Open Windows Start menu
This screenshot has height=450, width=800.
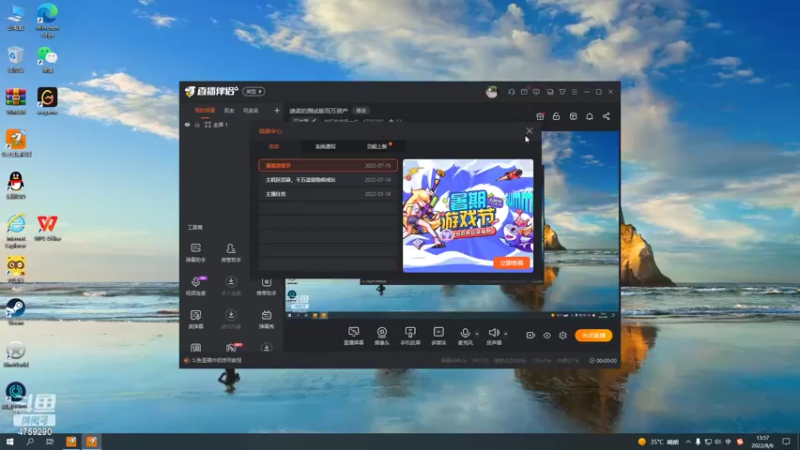point(10,442)
